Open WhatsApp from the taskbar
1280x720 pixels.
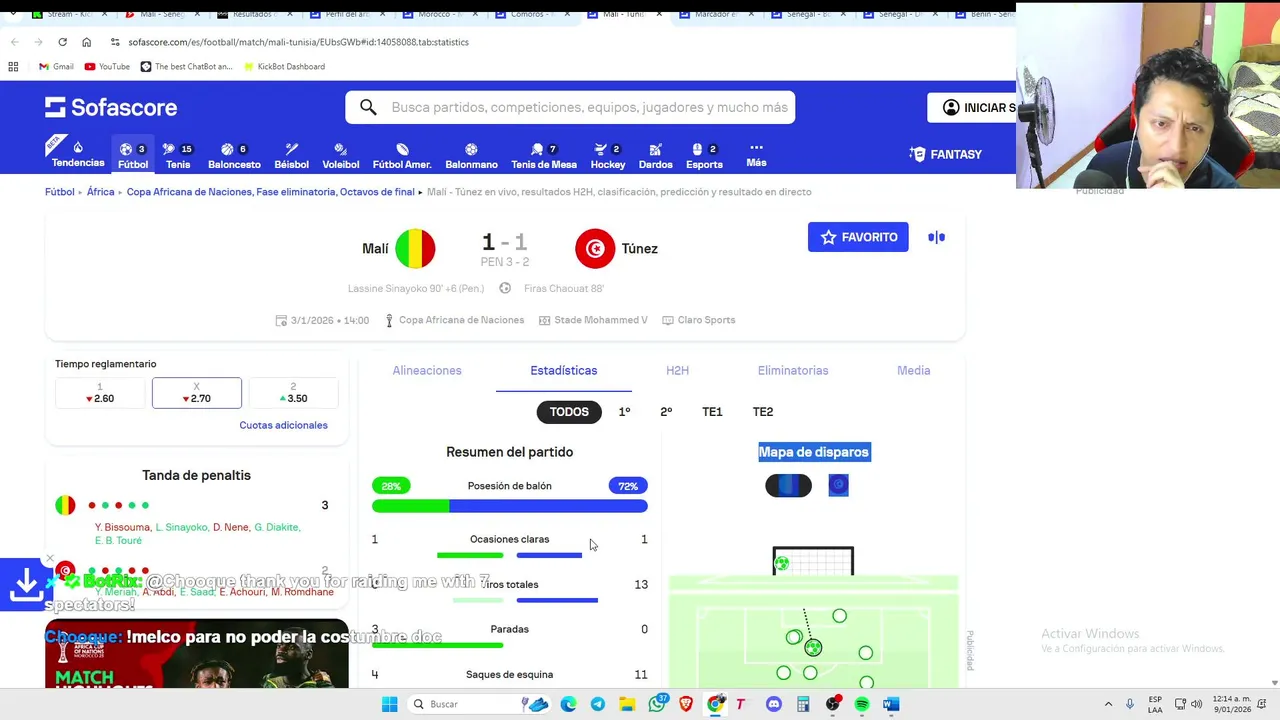[x=657, y=704]
